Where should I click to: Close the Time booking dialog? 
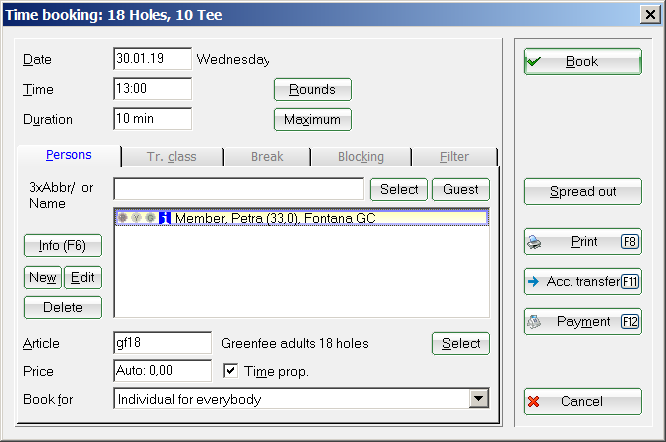650,15
